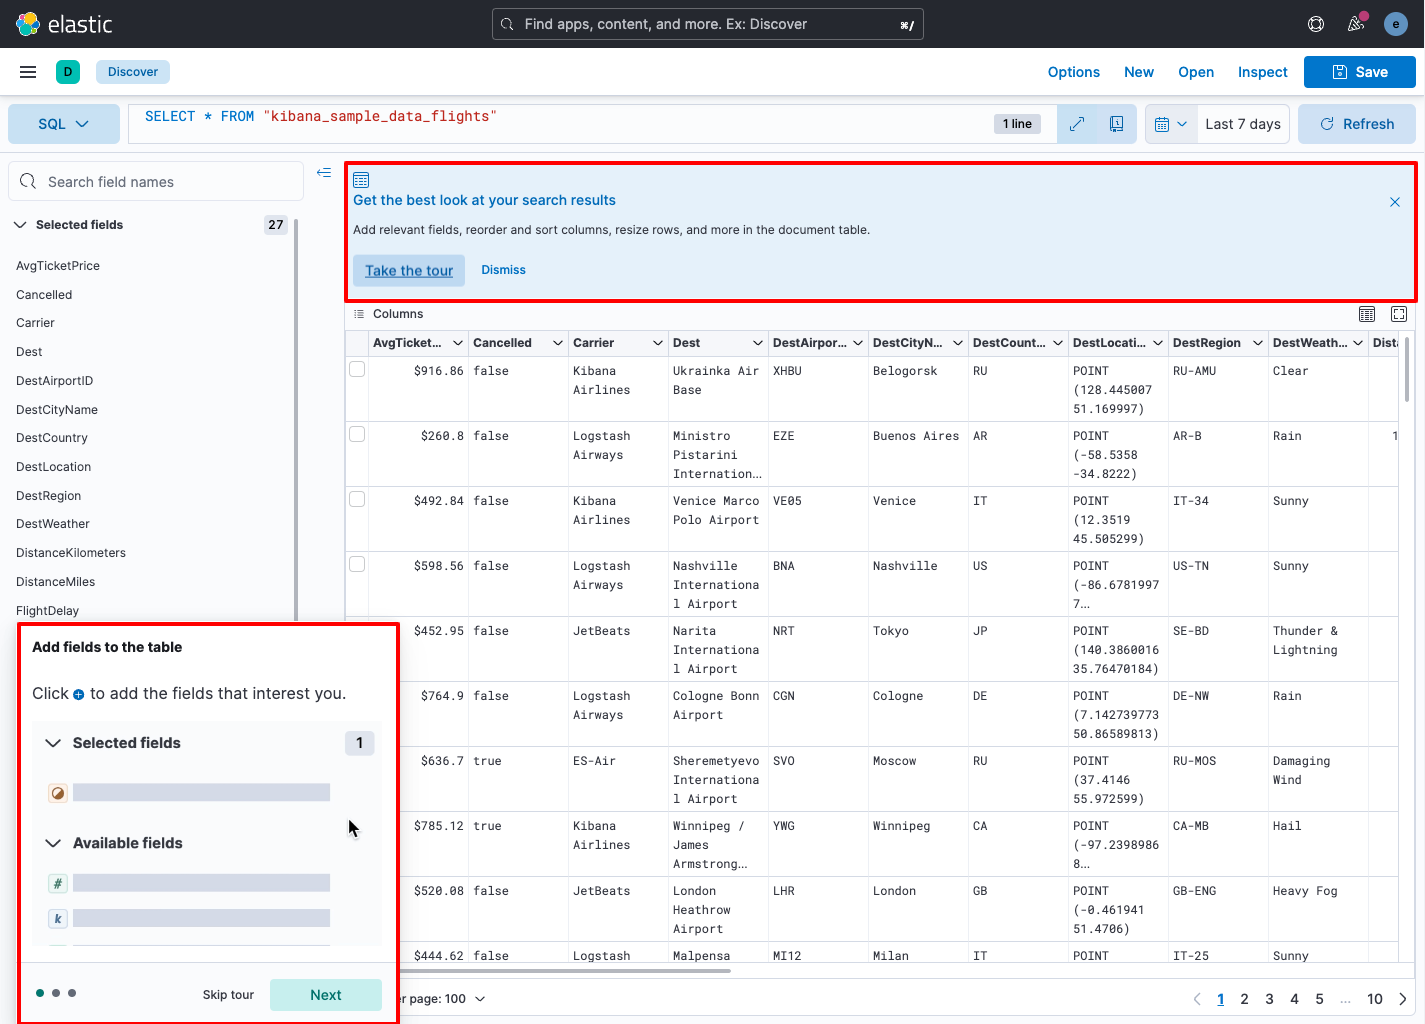
Task: Click the FlightDelay field in sidebar
Action: [x=47, y=611]
